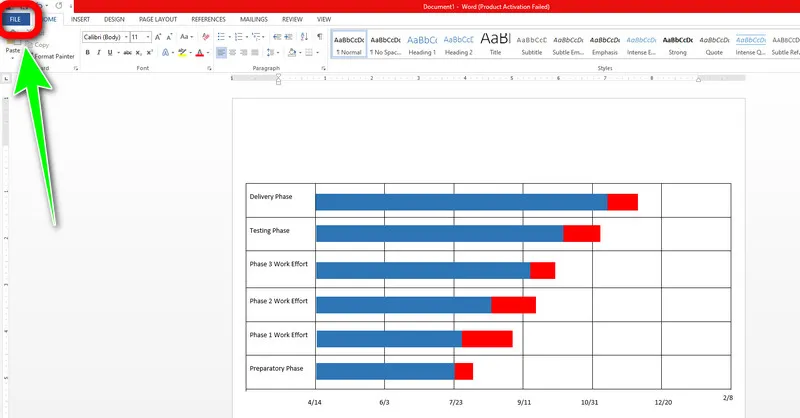
Task: Toggle strikethrough text formatting
Action: click(127, 52)
